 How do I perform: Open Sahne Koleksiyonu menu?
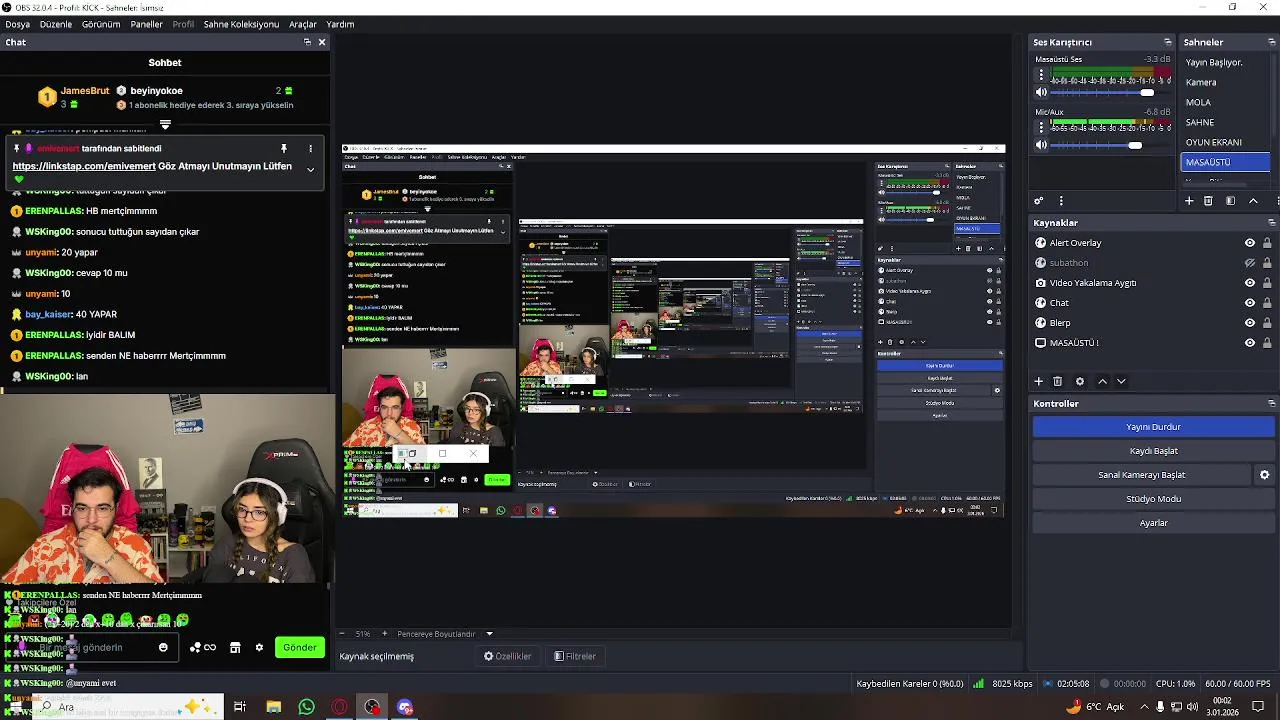[241, 24]
